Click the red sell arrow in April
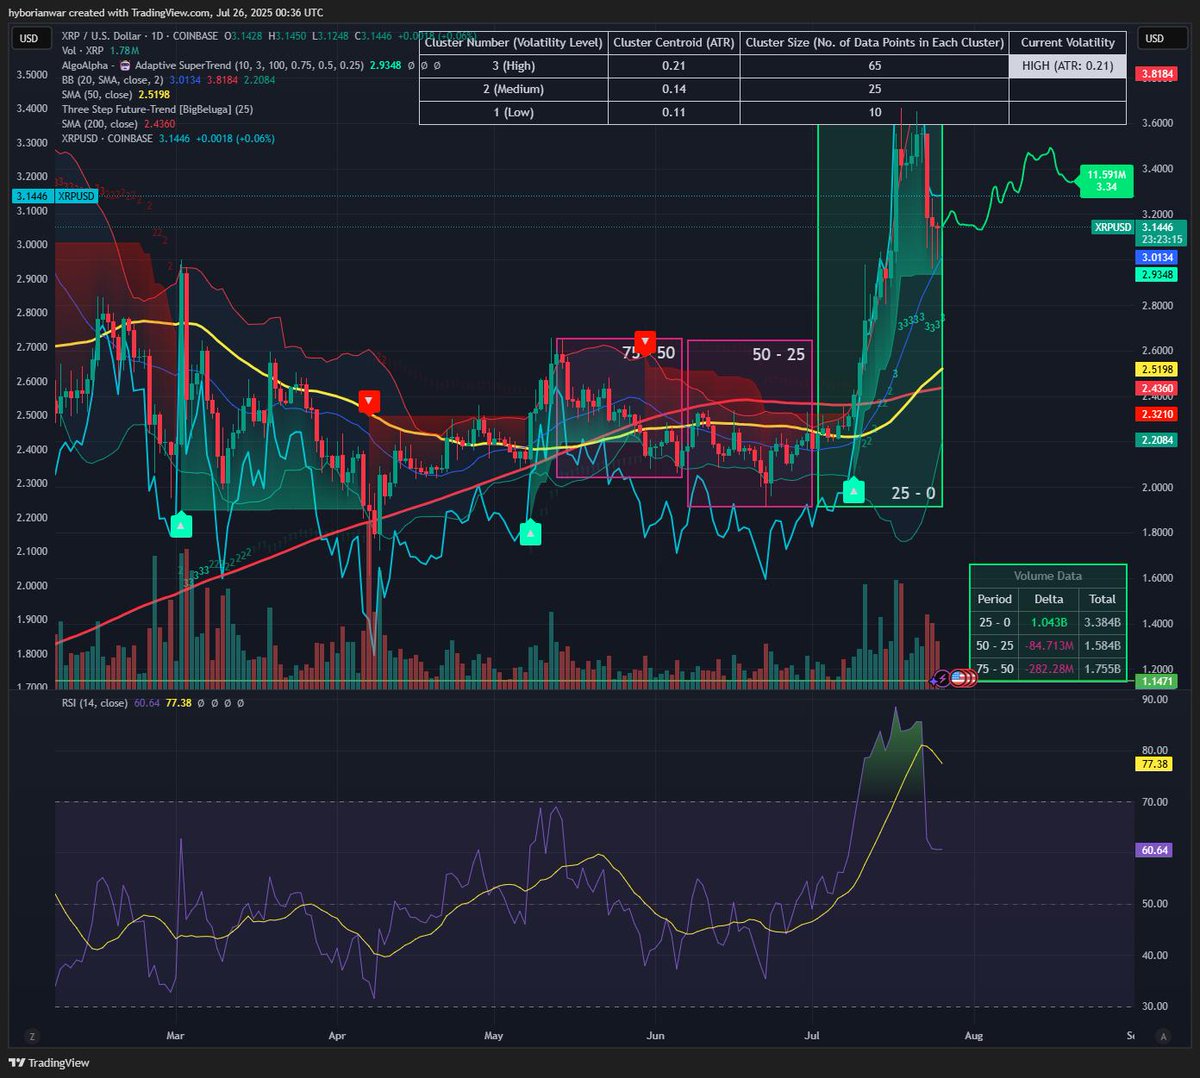Viewport: 1200px width, 1078px height. 369,401
